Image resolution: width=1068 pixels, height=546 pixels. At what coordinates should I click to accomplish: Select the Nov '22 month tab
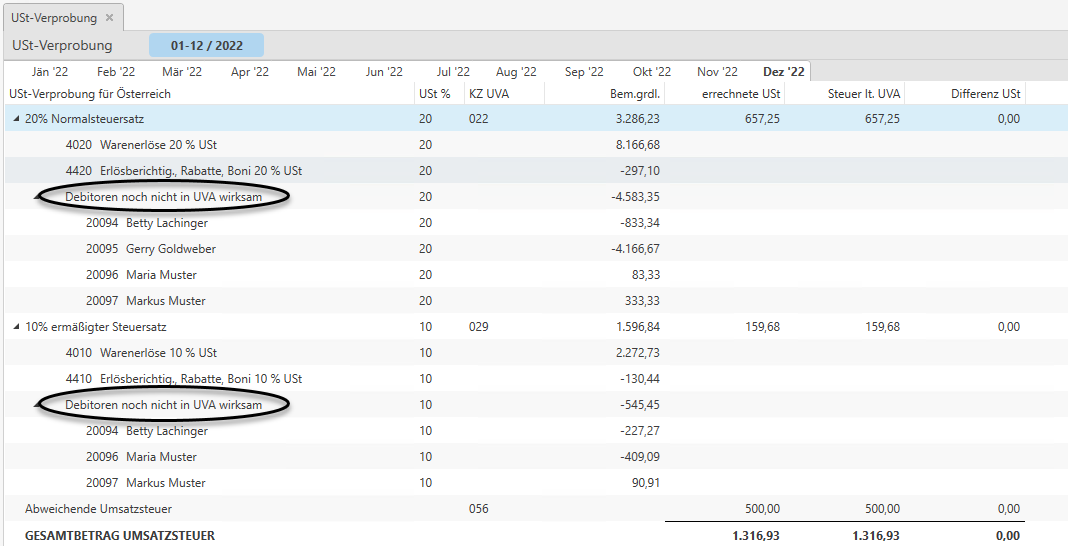pyautogui.click(x=717, y=72)
